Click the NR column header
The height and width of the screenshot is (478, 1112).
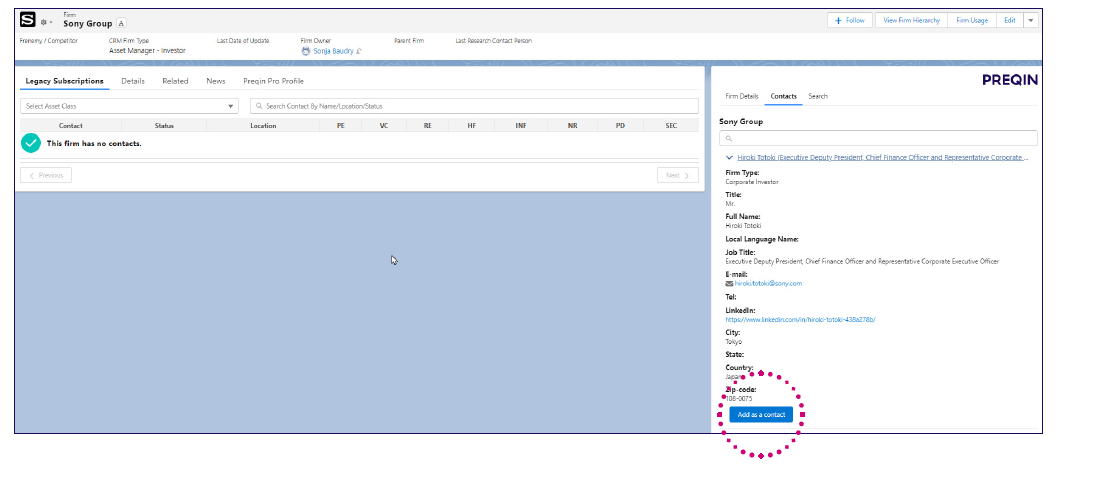pos(572,126)
